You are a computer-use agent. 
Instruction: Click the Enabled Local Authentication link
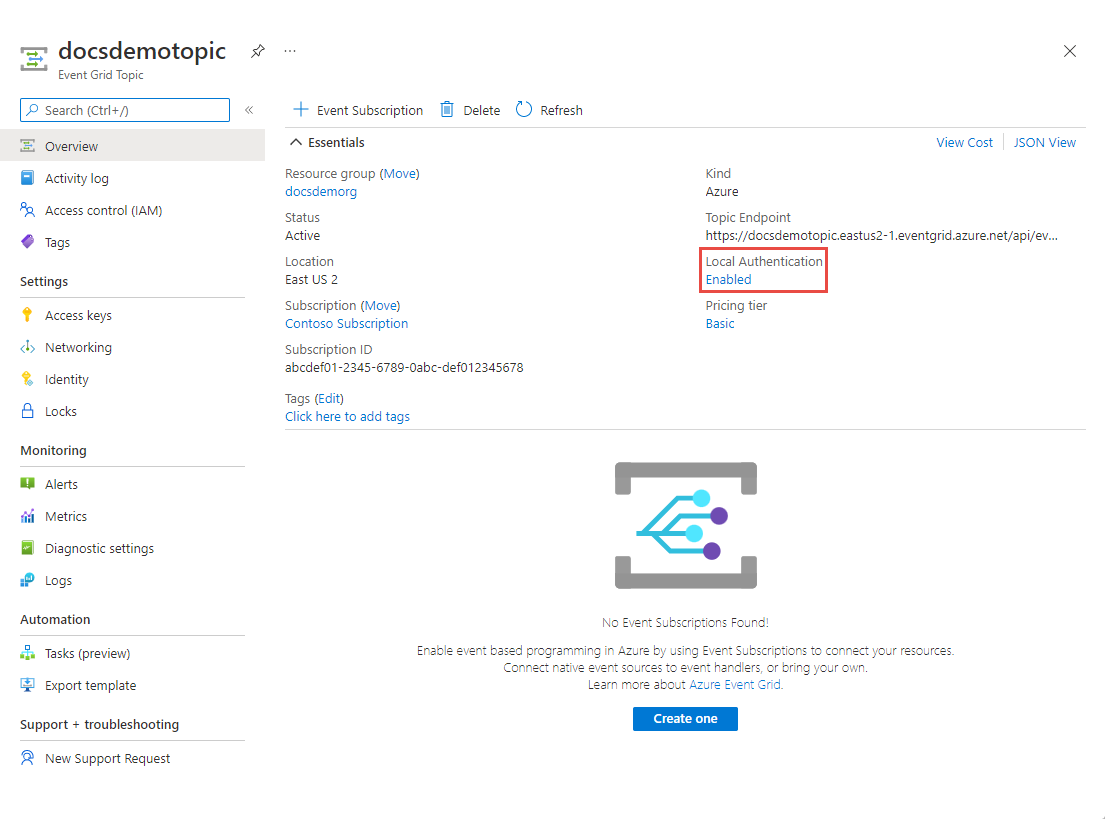pos(728,279)
